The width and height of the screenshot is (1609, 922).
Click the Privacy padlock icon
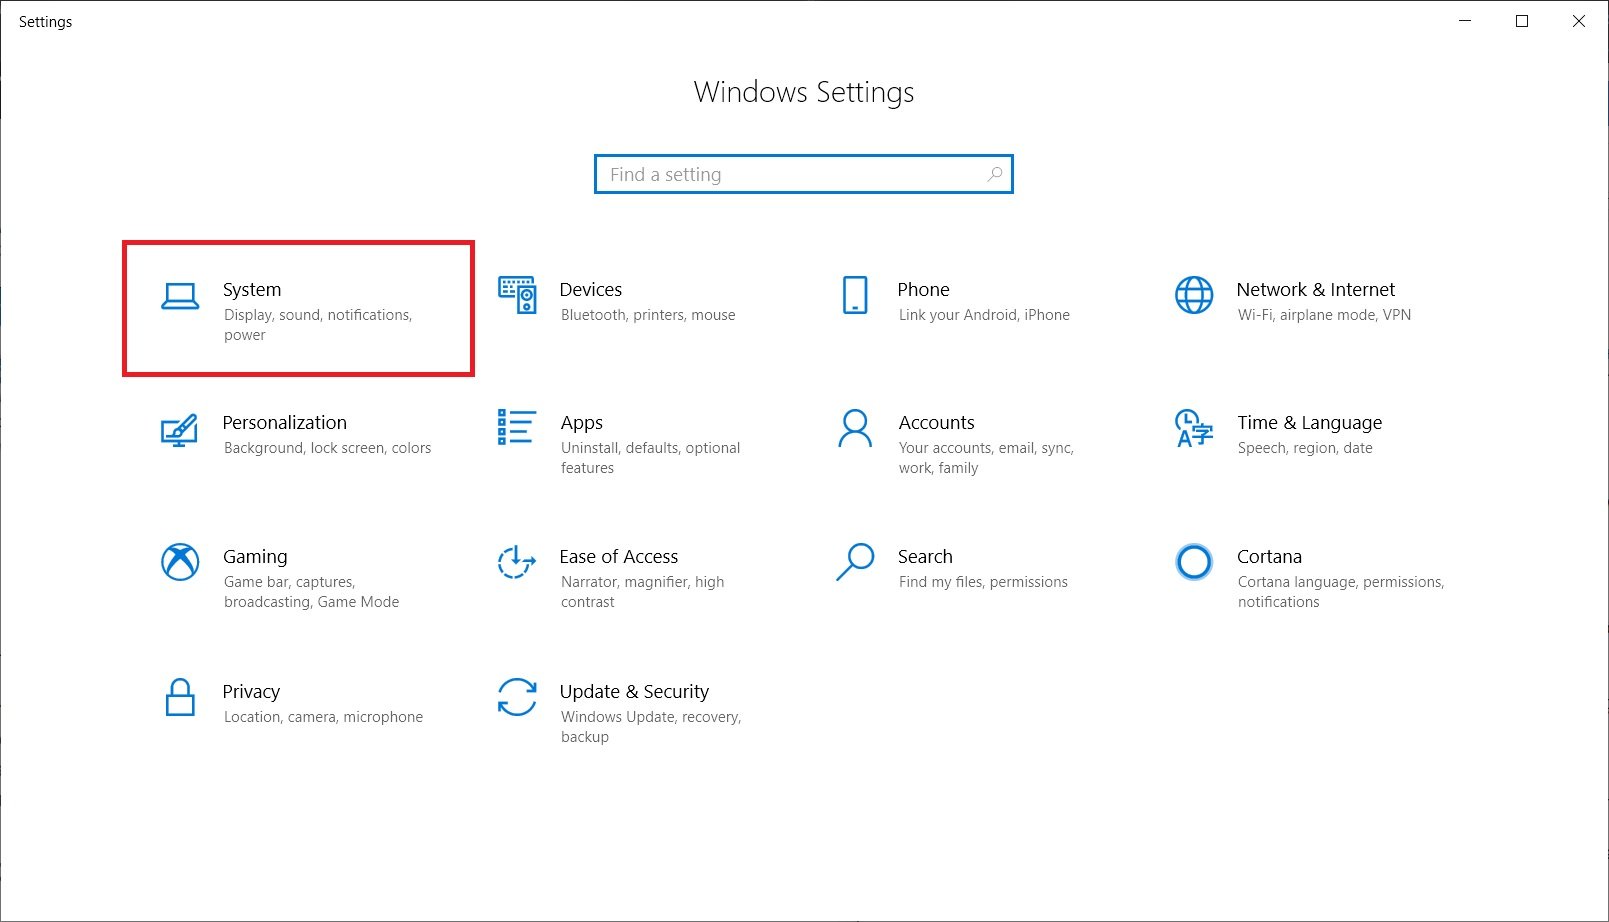point(180,697)
